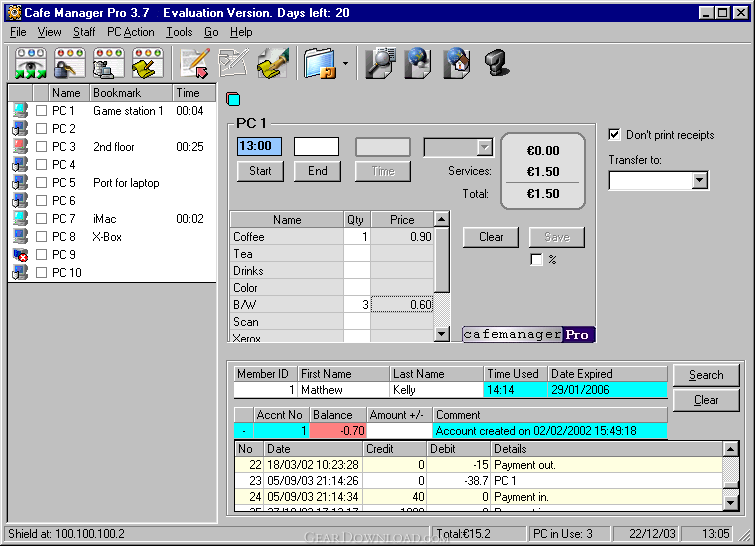Click the Start button

tap(260, 171)
